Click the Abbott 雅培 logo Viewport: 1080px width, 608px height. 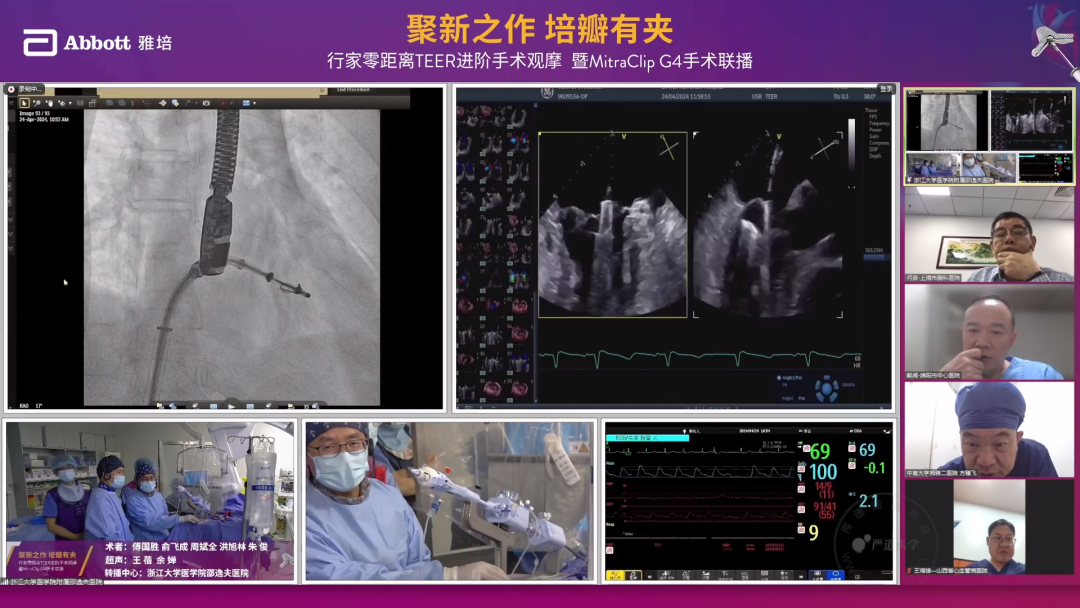[97, 43]
